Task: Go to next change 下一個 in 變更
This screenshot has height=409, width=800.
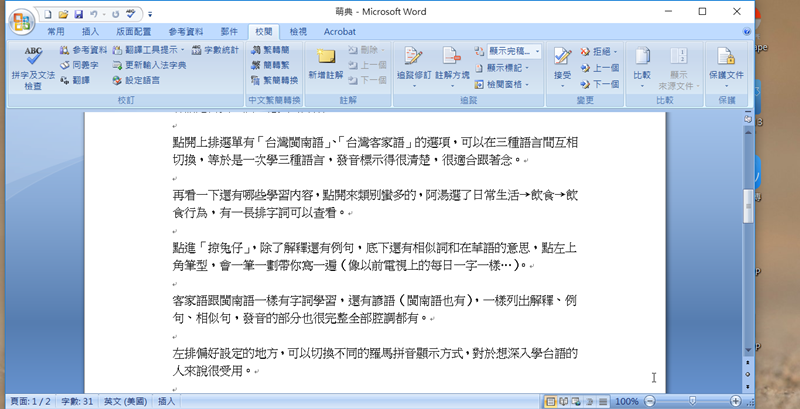Action: click(599, 84)
